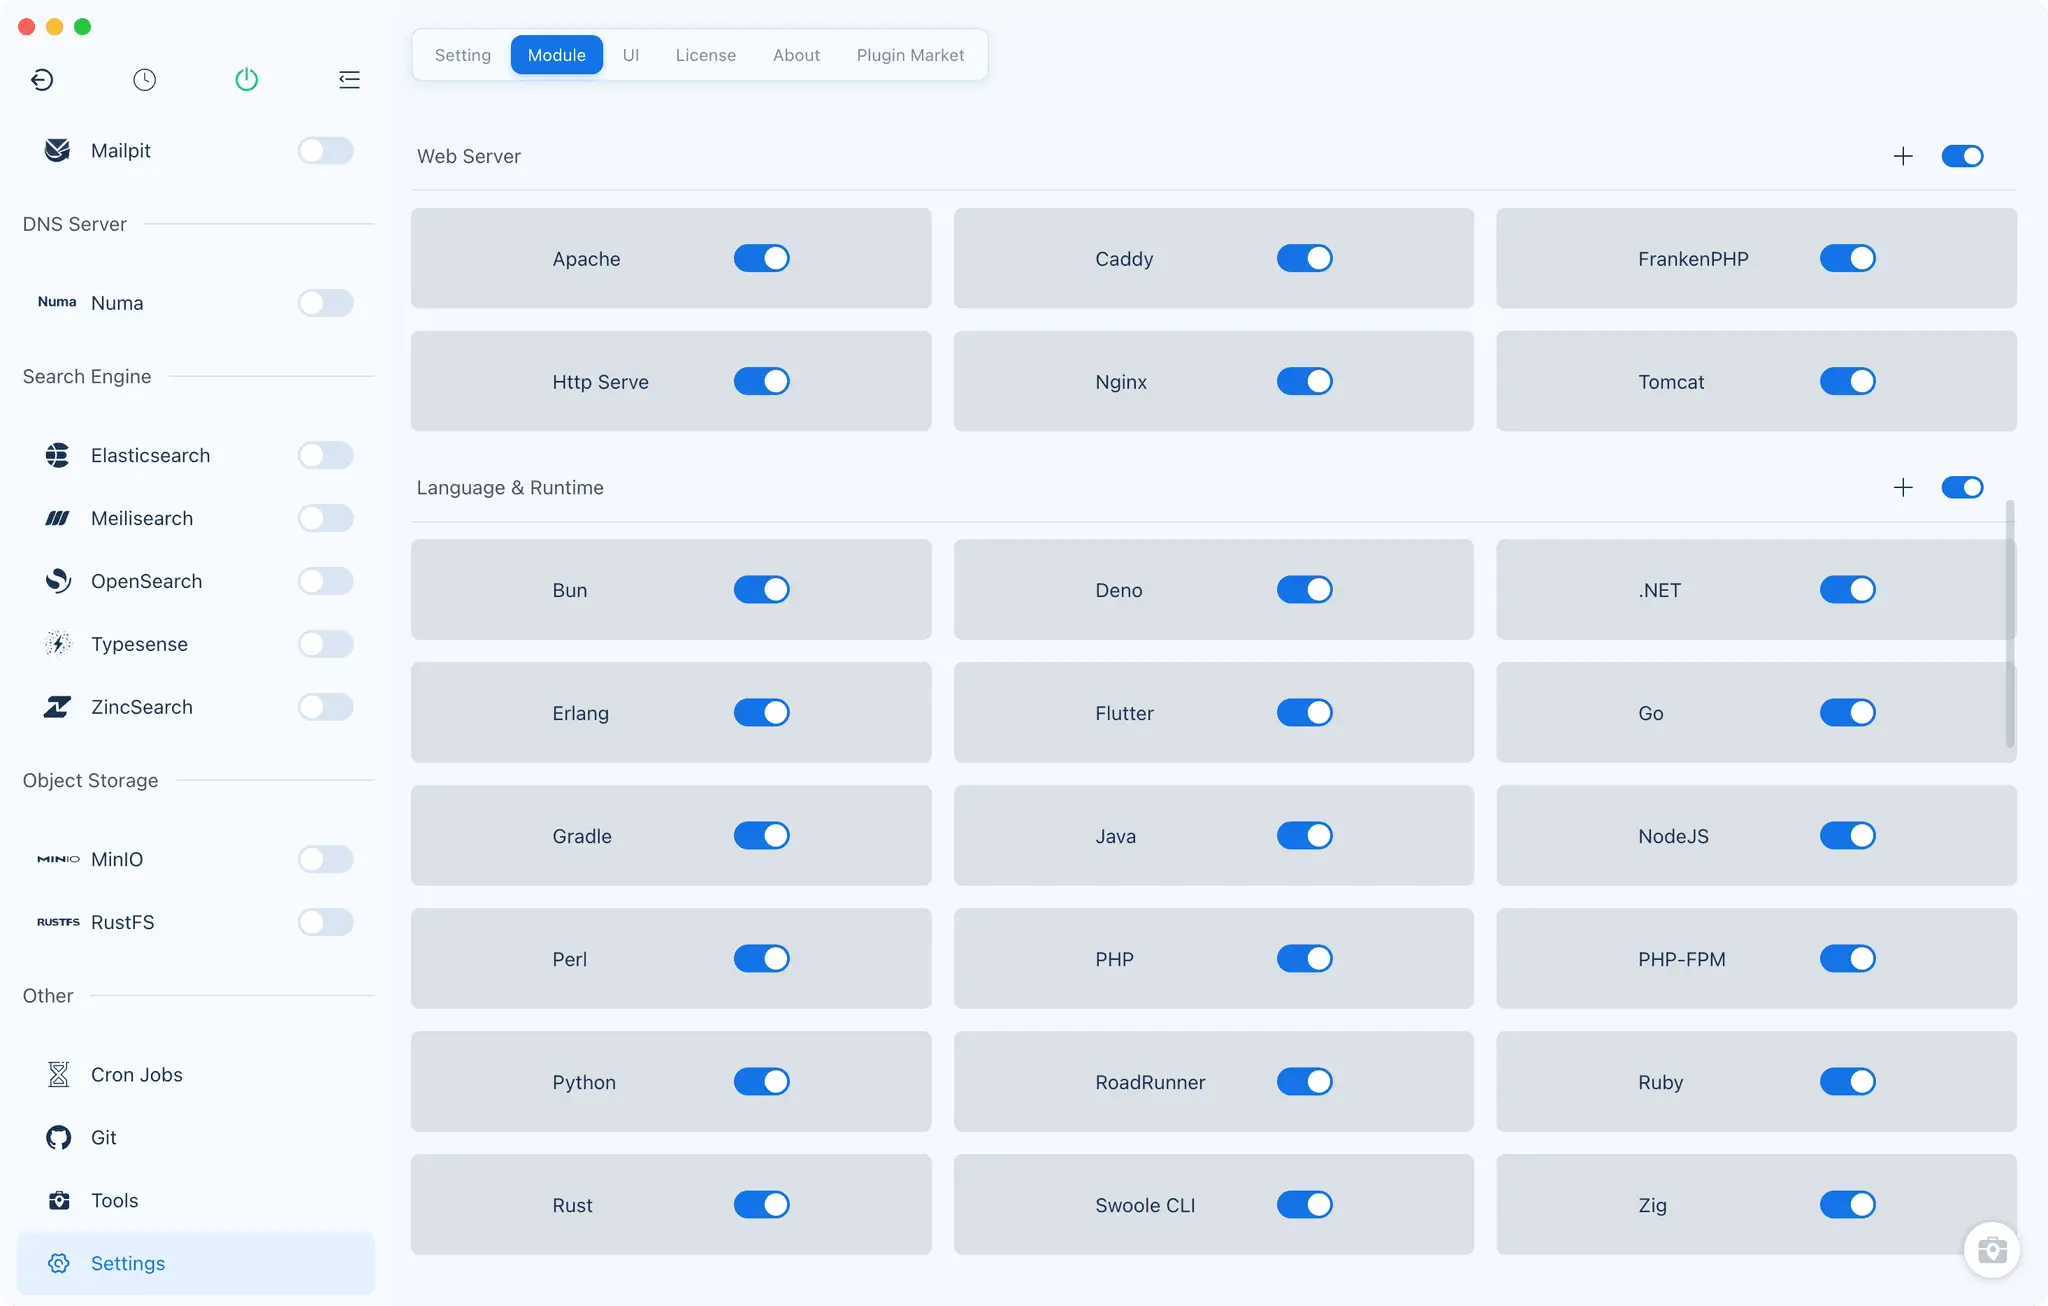Viewport: 2048px width, 1306px height.
Task: Click the Cron Jobs hourglass icon
Action: coord(58,1074)
